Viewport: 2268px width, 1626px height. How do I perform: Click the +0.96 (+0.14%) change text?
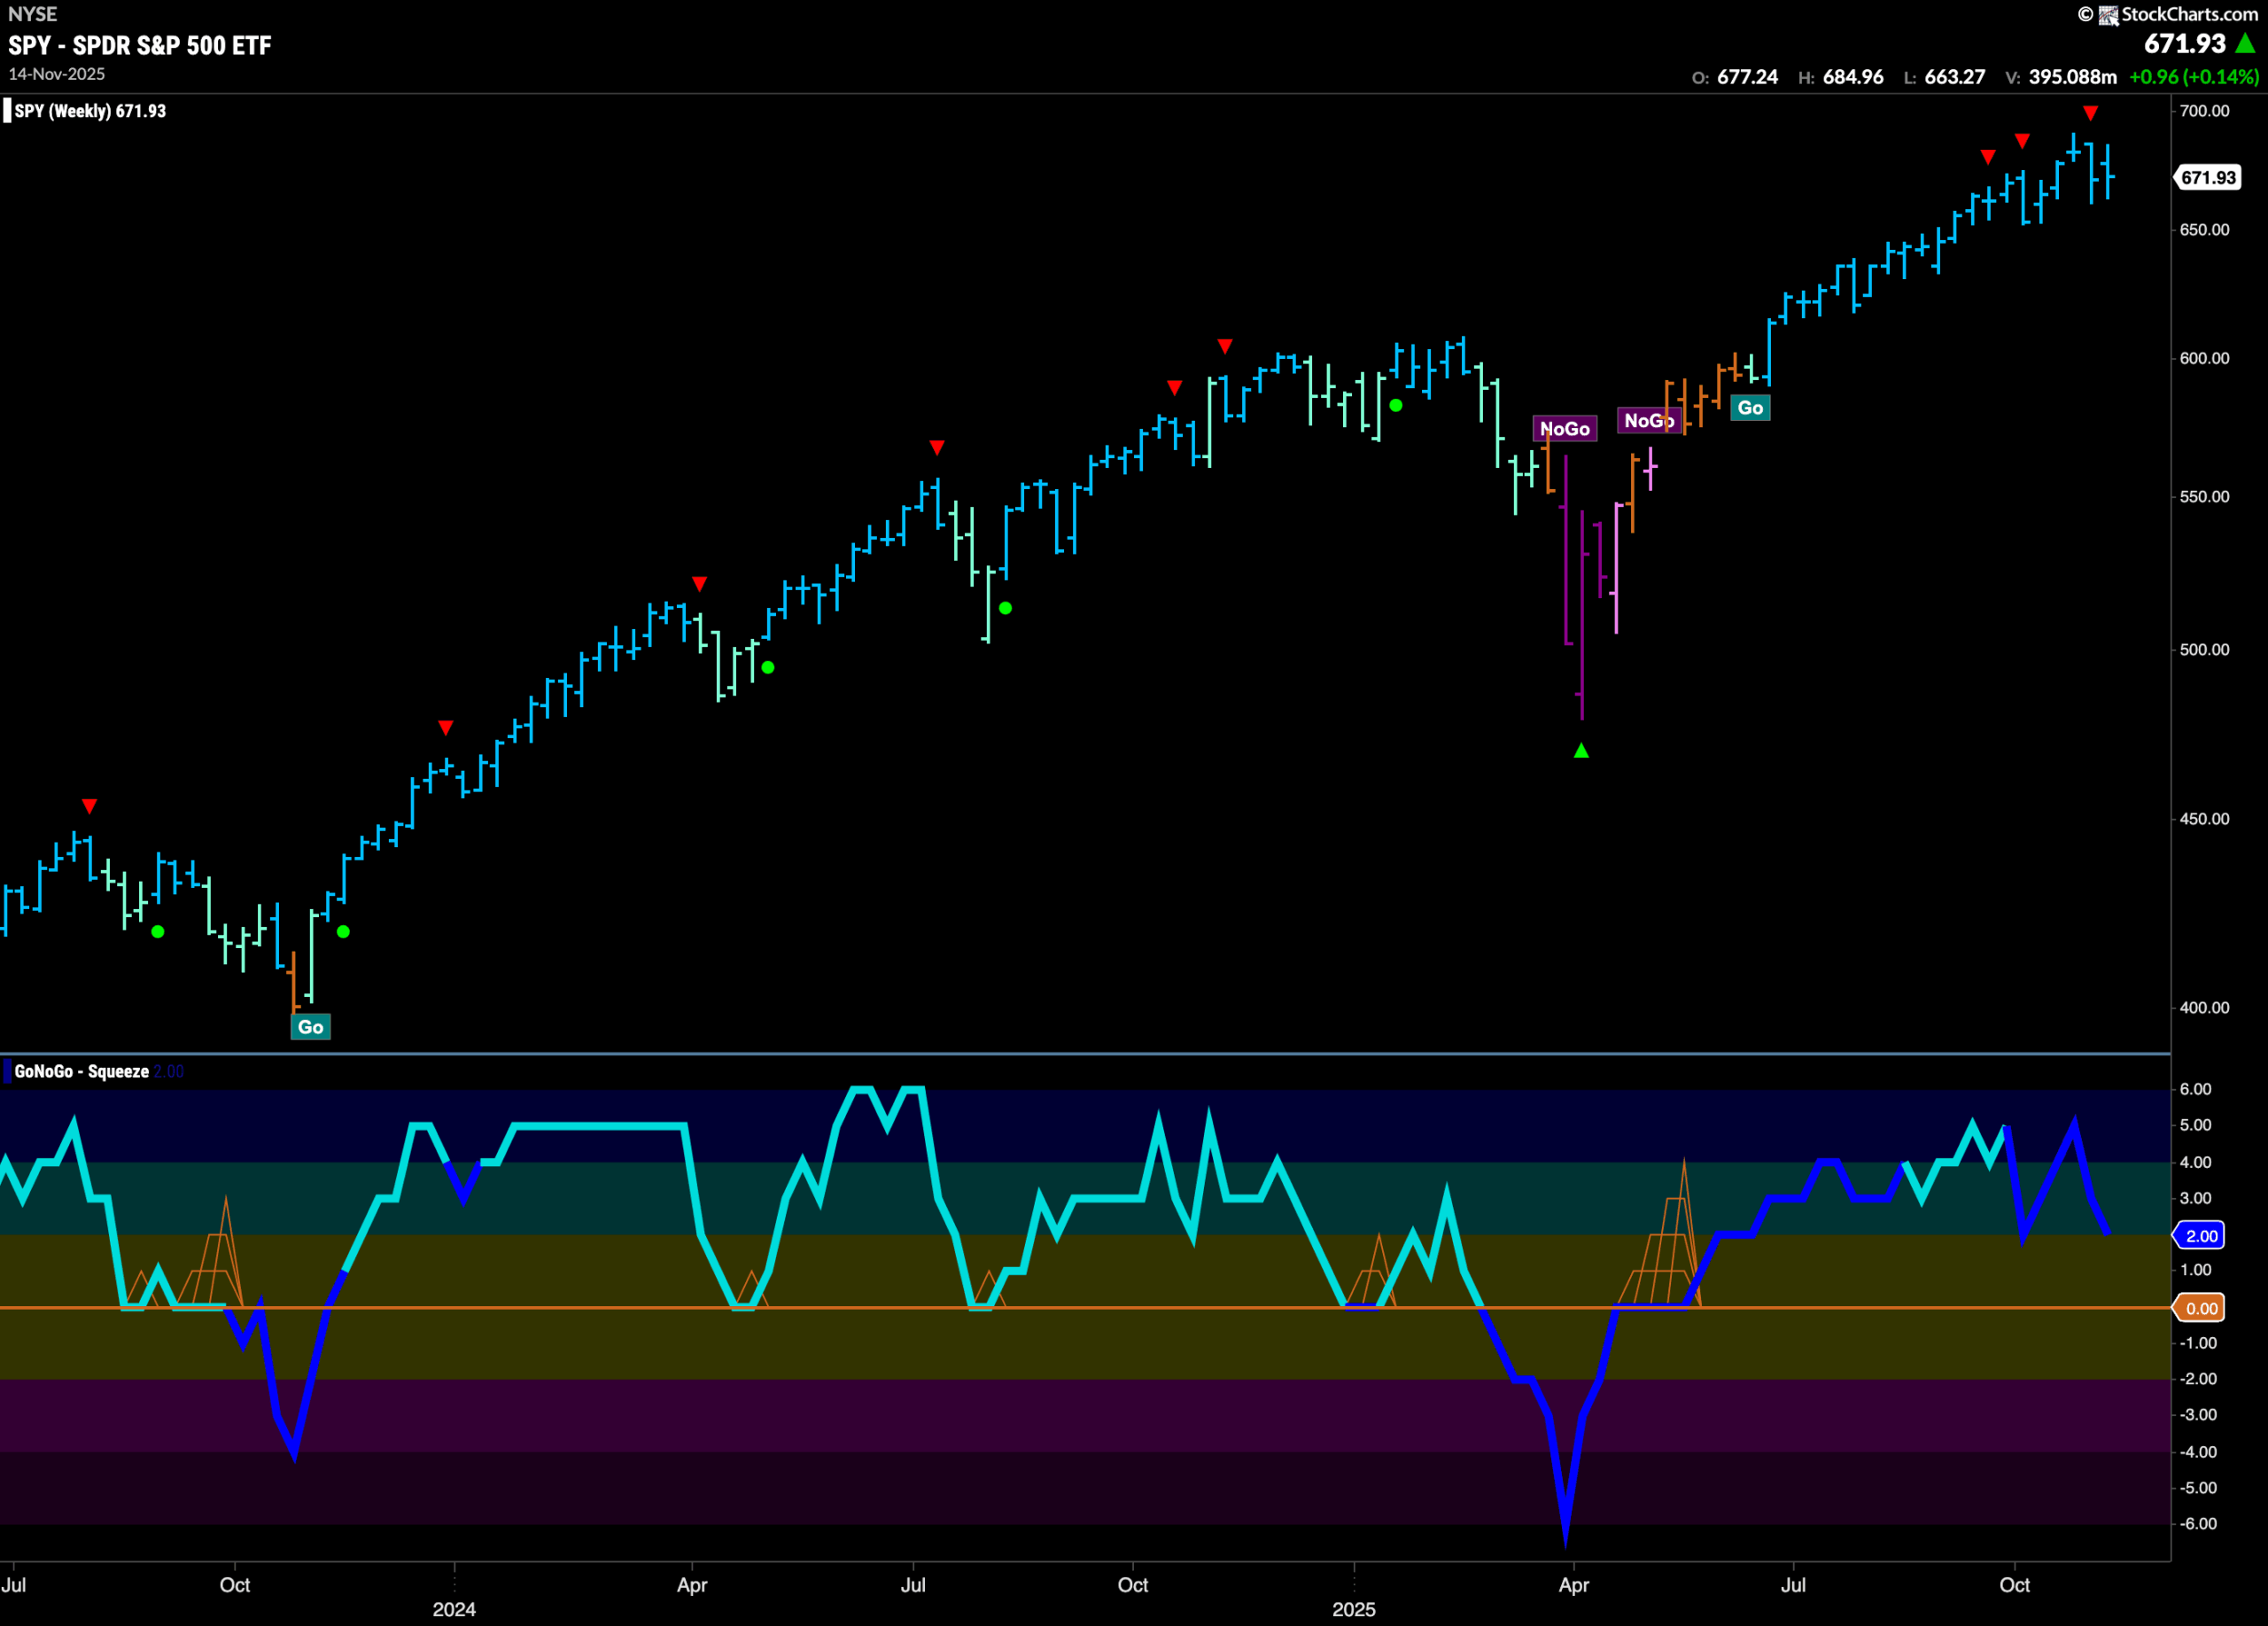pos(2194,77)
